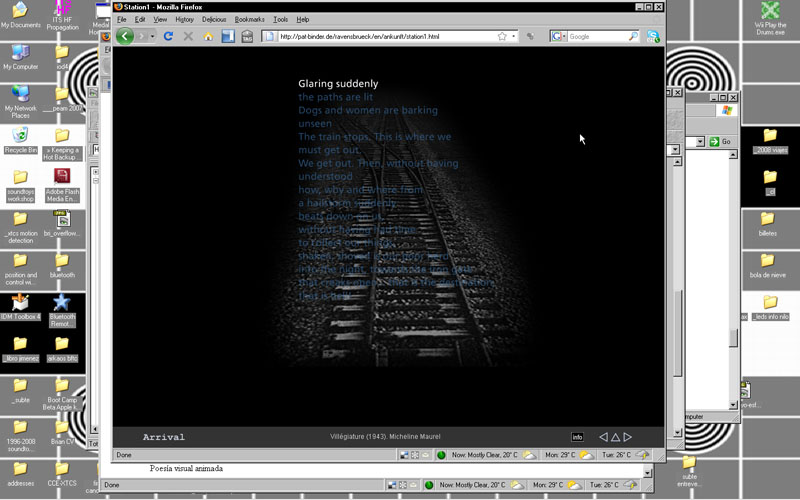Click the Skype icon in the toolbar

(x=653, y=36)
